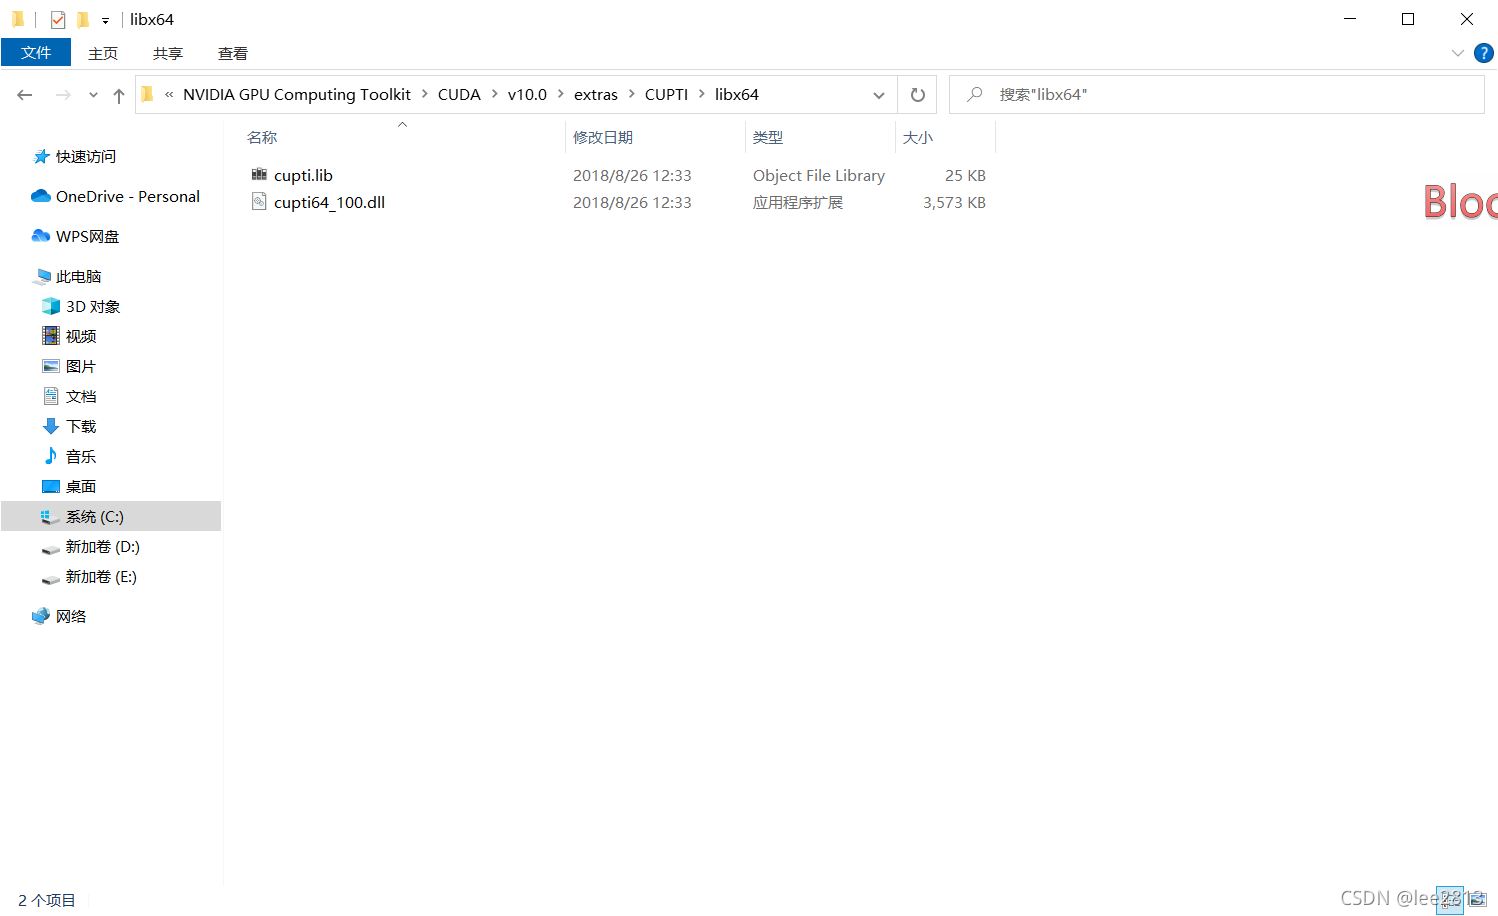The width and height of the screenshot is (1498, 916).
Task: Click the 音乐 note icon
Action: tap(51, 456)
